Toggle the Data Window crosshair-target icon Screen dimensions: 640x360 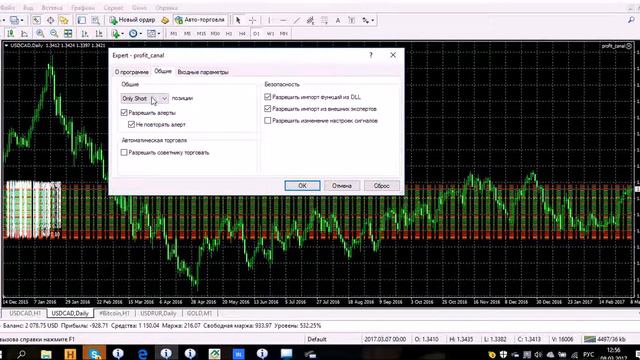click(x=50, y=20)
